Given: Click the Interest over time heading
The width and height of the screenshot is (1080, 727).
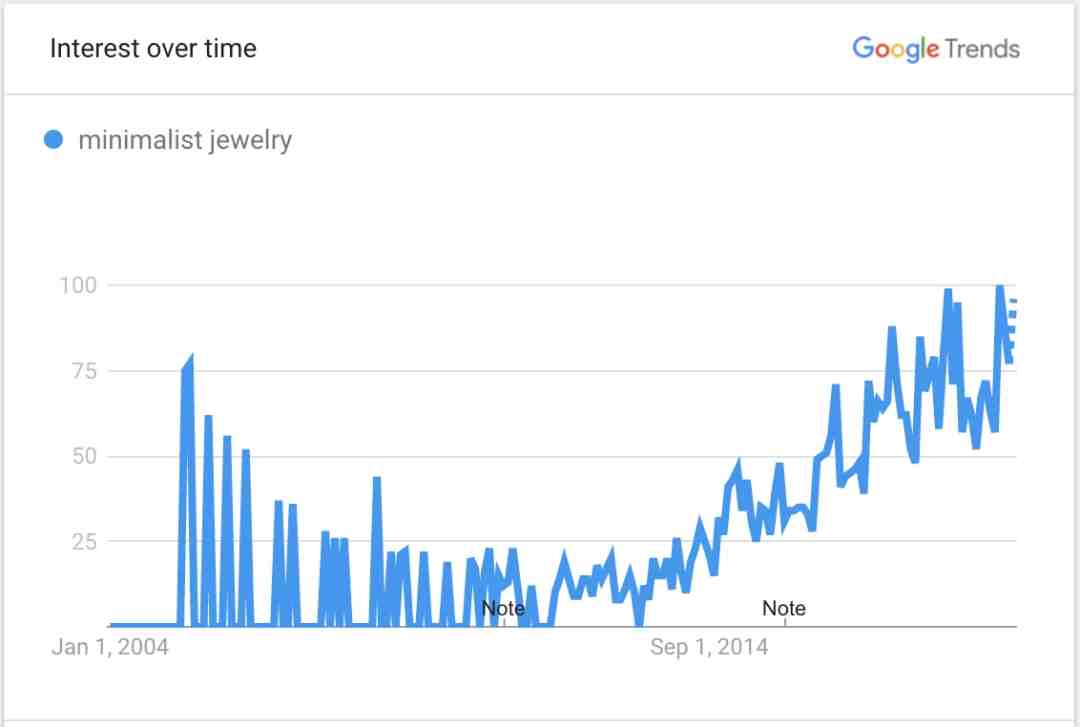Looking at the screenshot, I should click(x=153, y=48).
